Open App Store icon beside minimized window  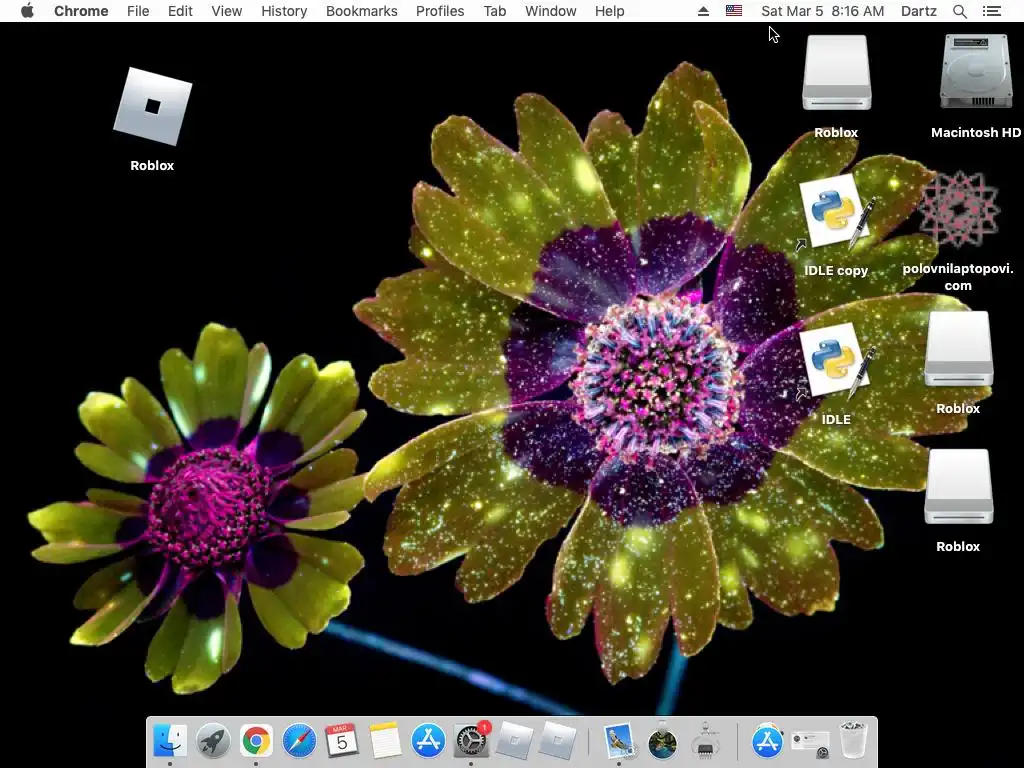(767, 741)
